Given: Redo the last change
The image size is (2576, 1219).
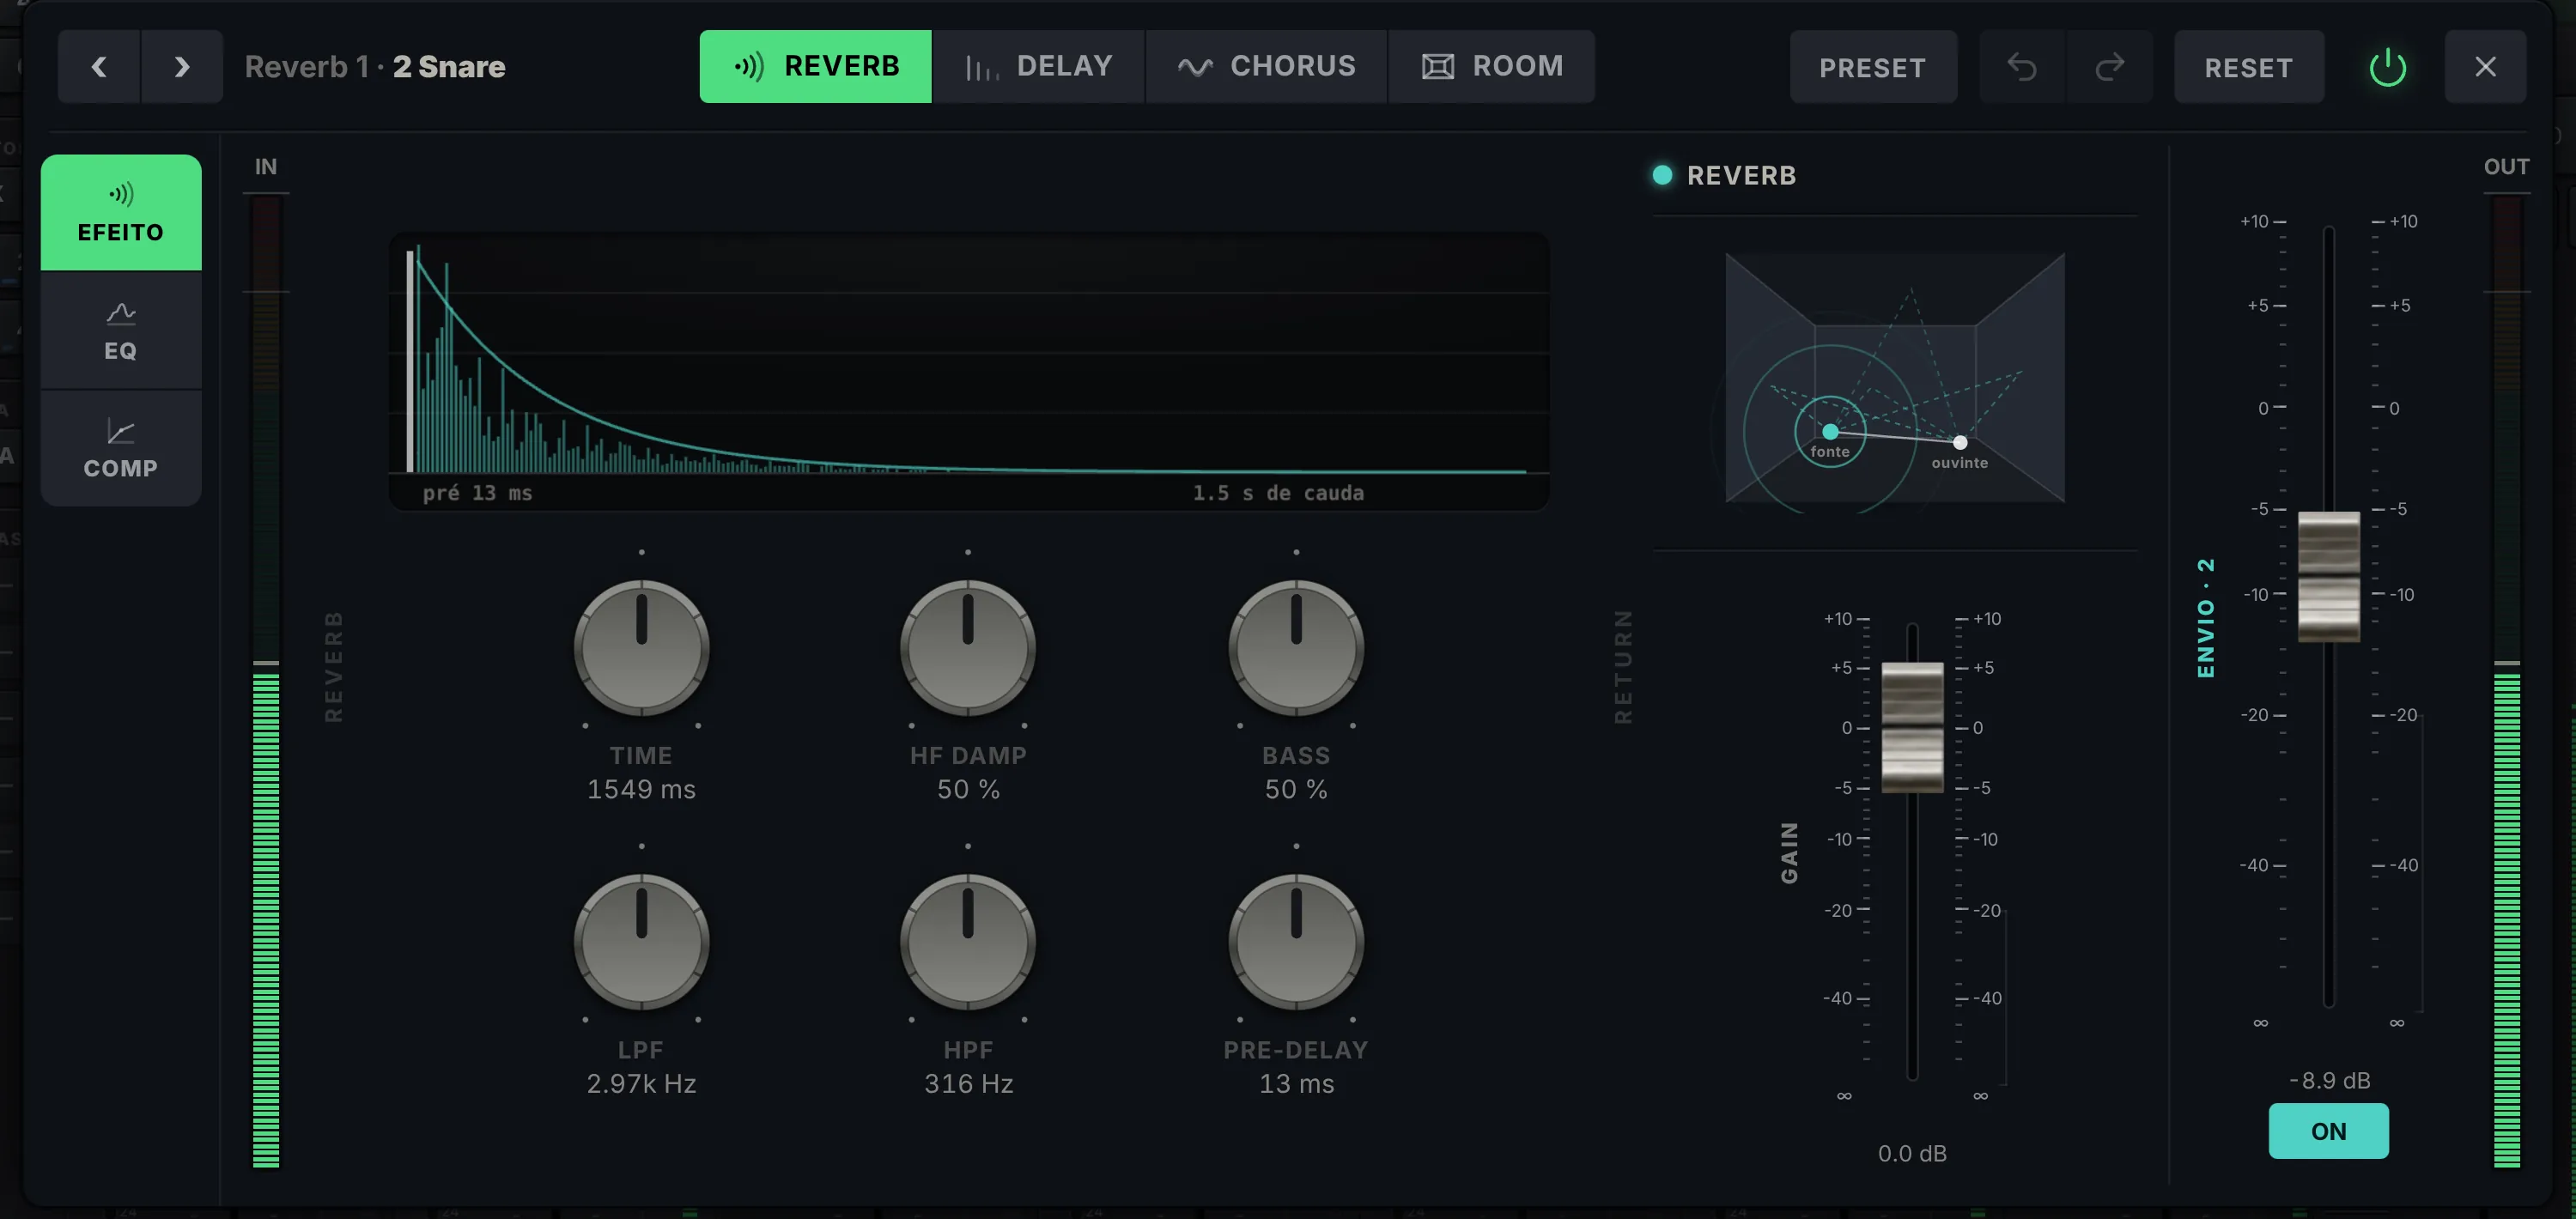Looking at the screenshot, I should point(2109,67).
